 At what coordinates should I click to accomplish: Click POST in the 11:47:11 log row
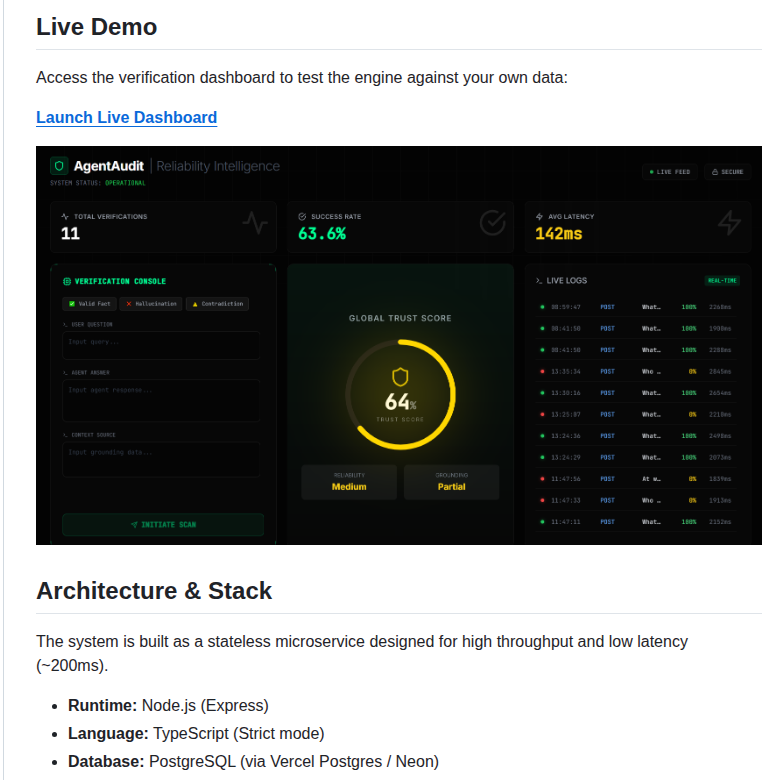[x=607, y=522]
